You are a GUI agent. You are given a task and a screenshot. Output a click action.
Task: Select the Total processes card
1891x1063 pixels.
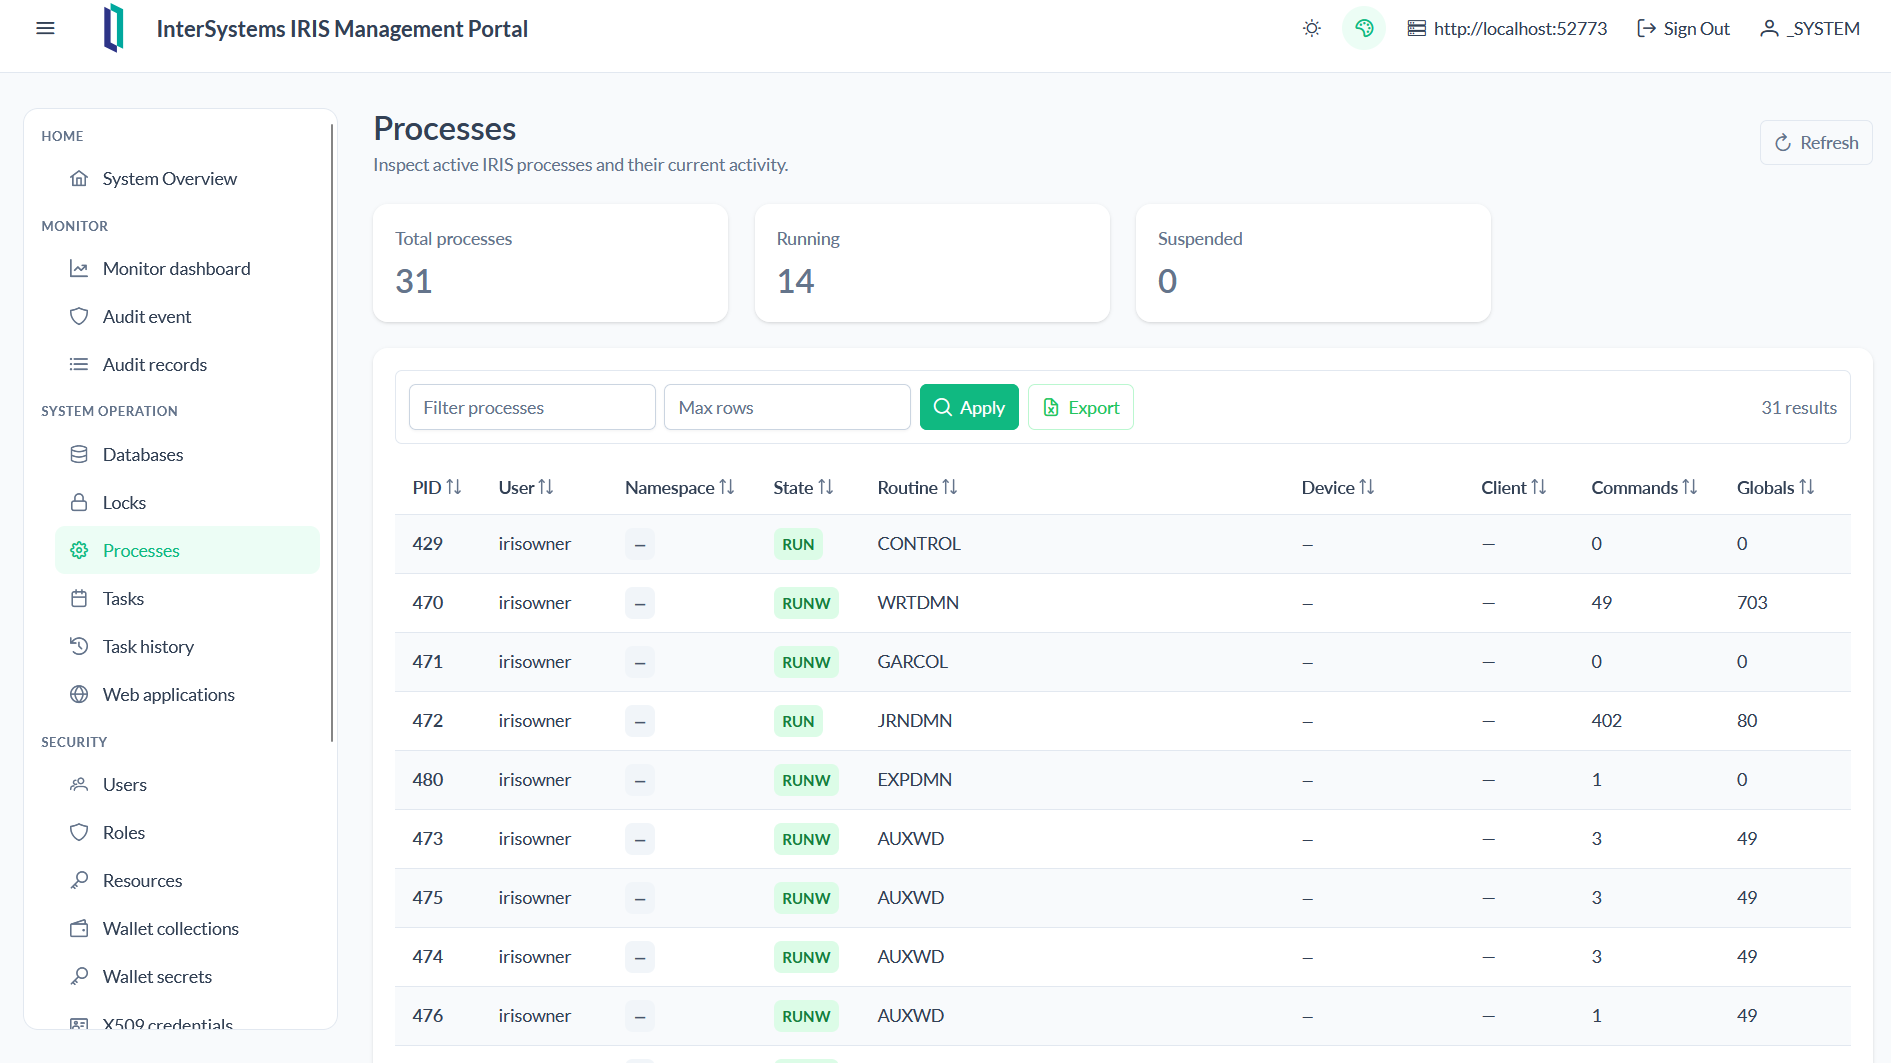pos(550,263)
